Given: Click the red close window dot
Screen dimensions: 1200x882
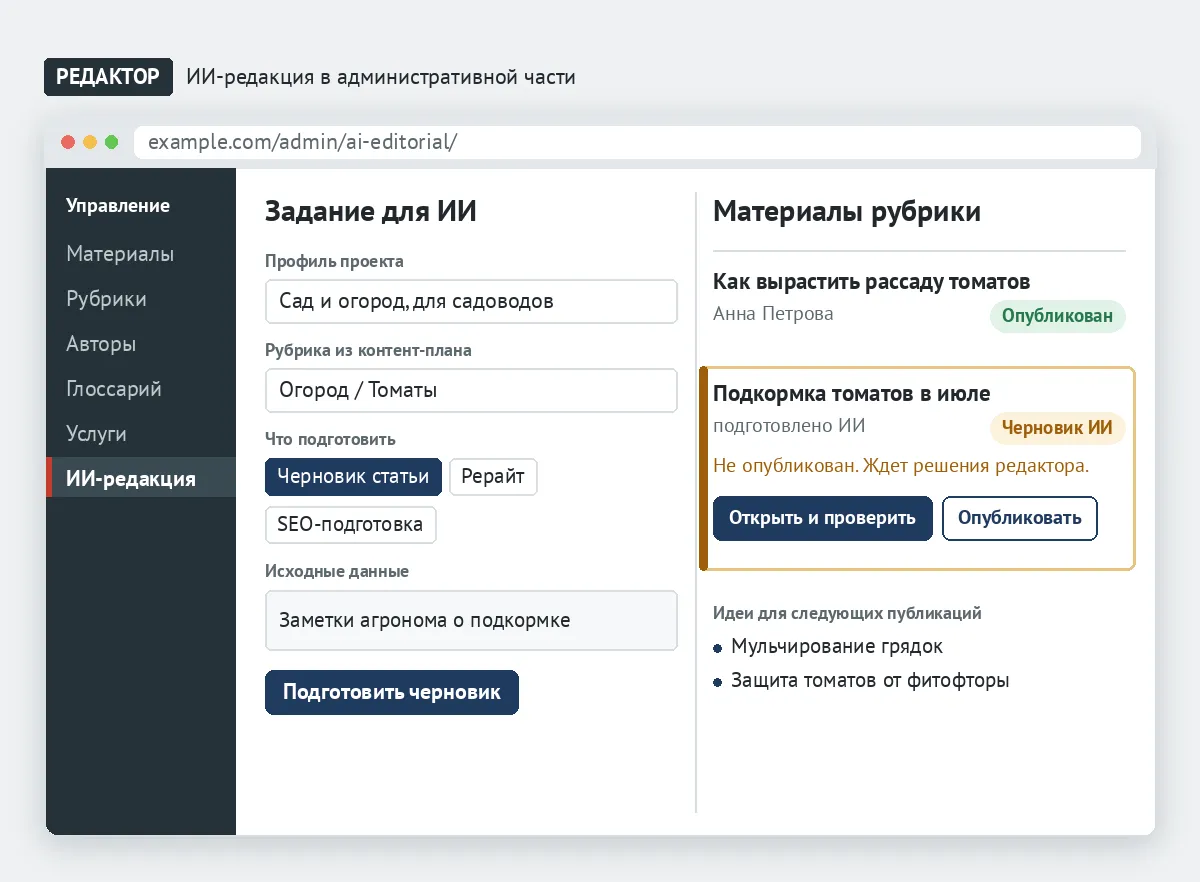Looking at the screenshot, I should pyautogui.click(x=68, y=142).
